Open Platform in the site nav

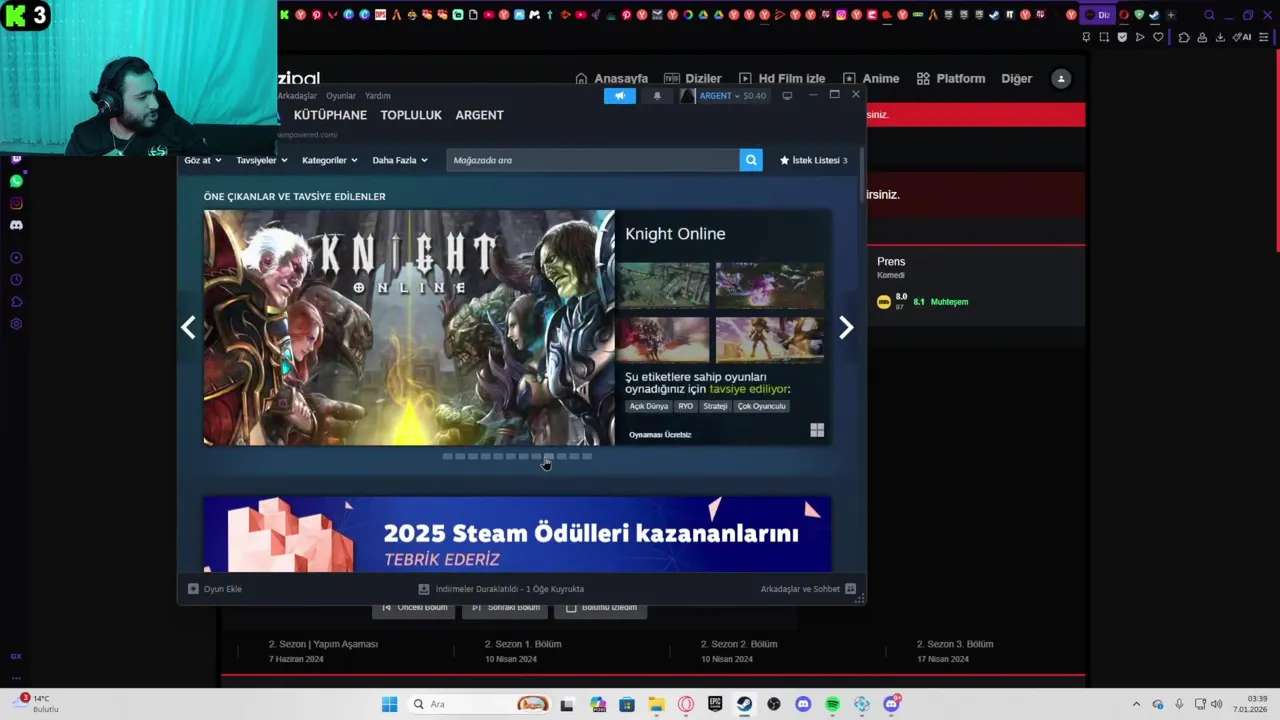tap(951, 79)
